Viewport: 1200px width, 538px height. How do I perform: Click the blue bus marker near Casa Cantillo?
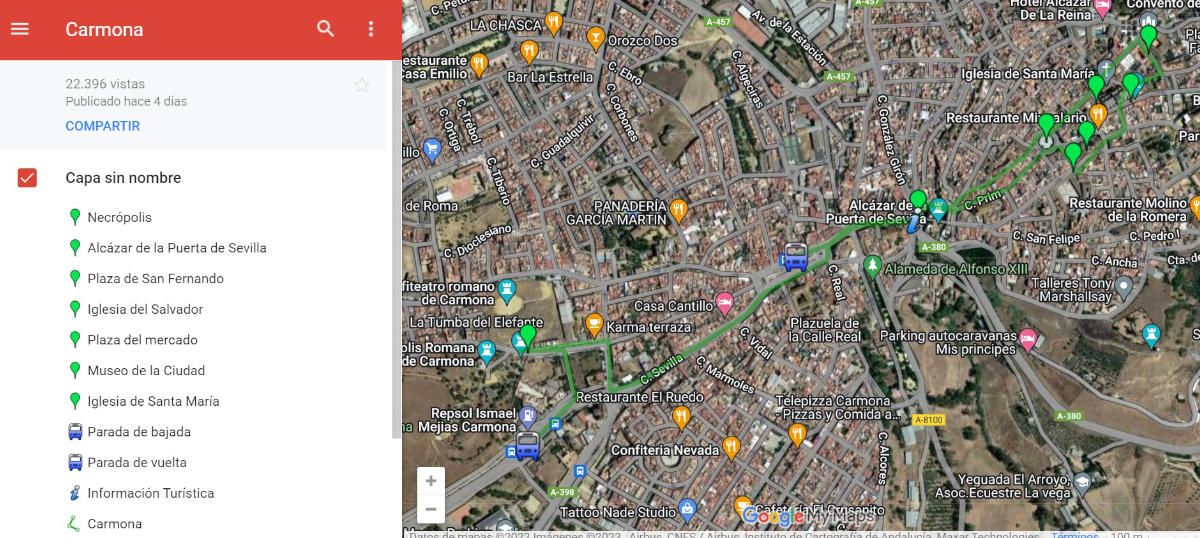[796, 257]
